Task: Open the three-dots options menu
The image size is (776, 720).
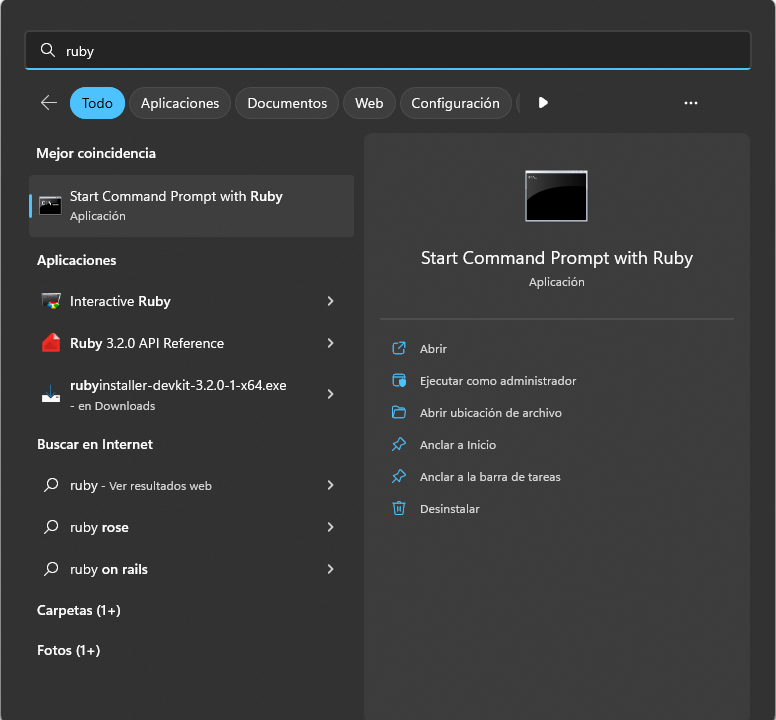Action: pyautogui.click(x=691, y=103)
